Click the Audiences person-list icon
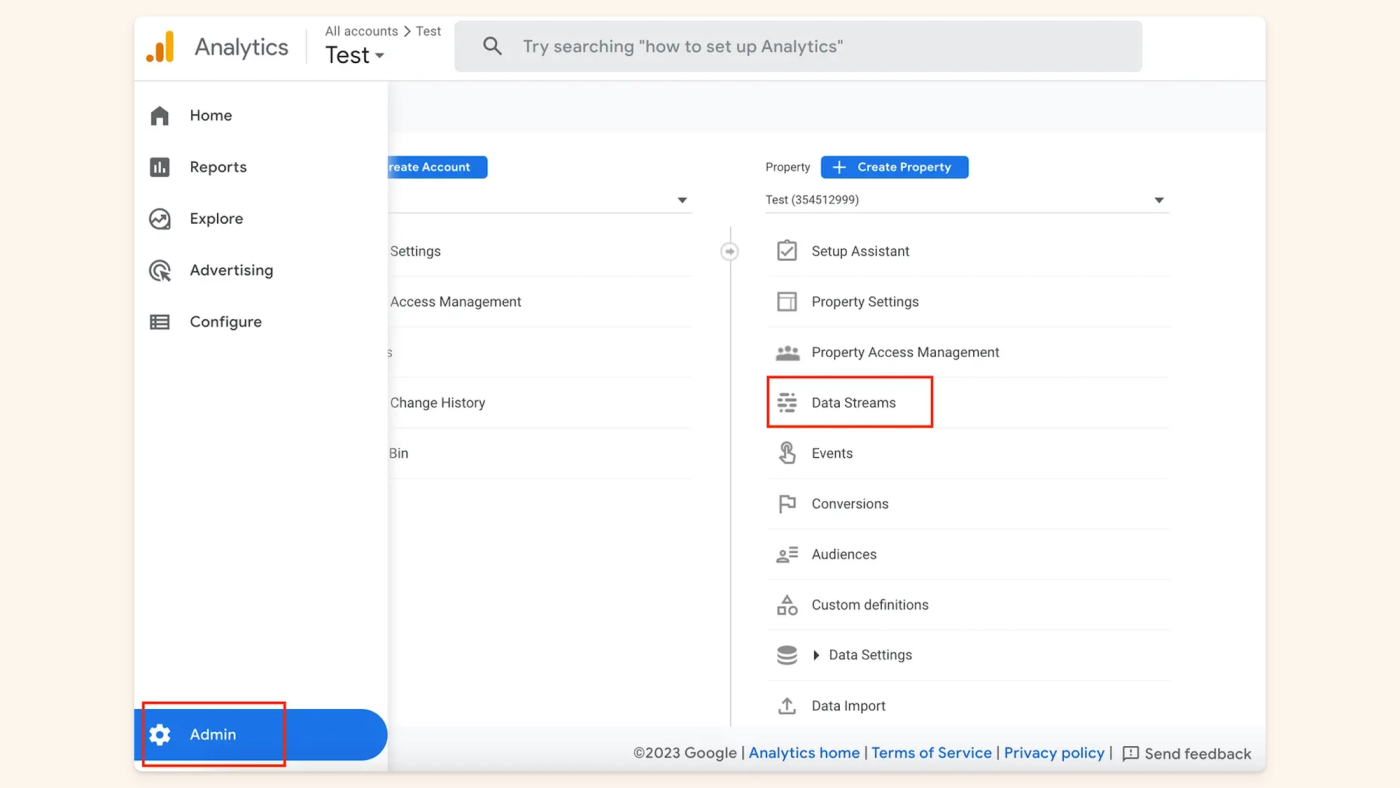This screenshot has width=1400, height=788. (787, 554)
